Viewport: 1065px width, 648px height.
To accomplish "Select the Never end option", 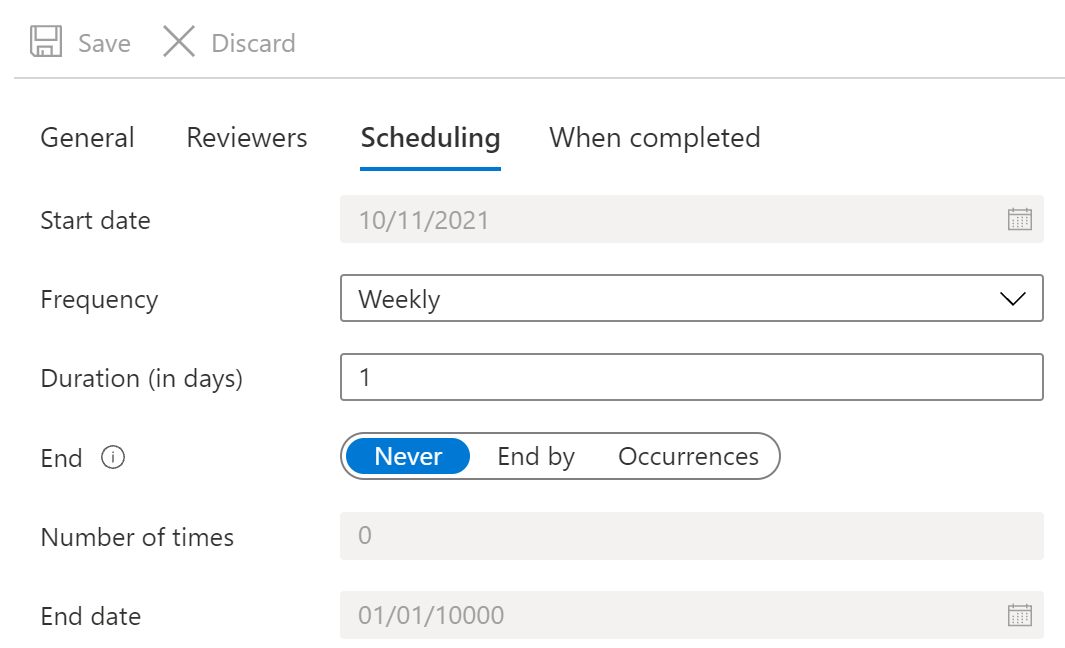I will (408, 457).
